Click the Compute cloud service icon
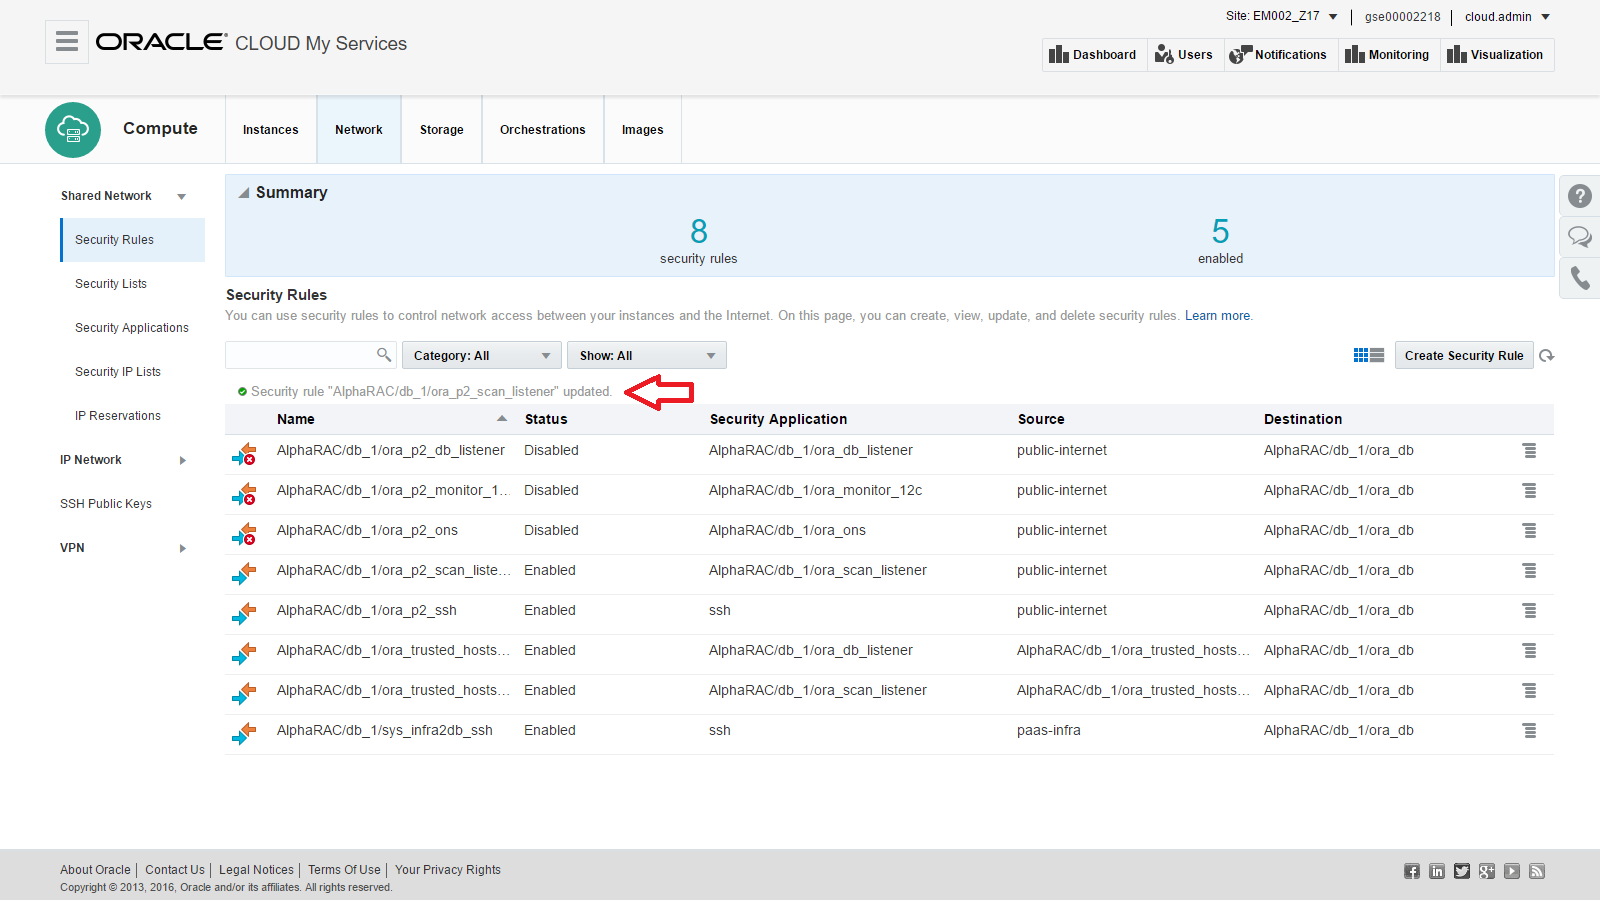Image resolution: width=1600 pixels, height=900 pixels. tap(73, 130)
